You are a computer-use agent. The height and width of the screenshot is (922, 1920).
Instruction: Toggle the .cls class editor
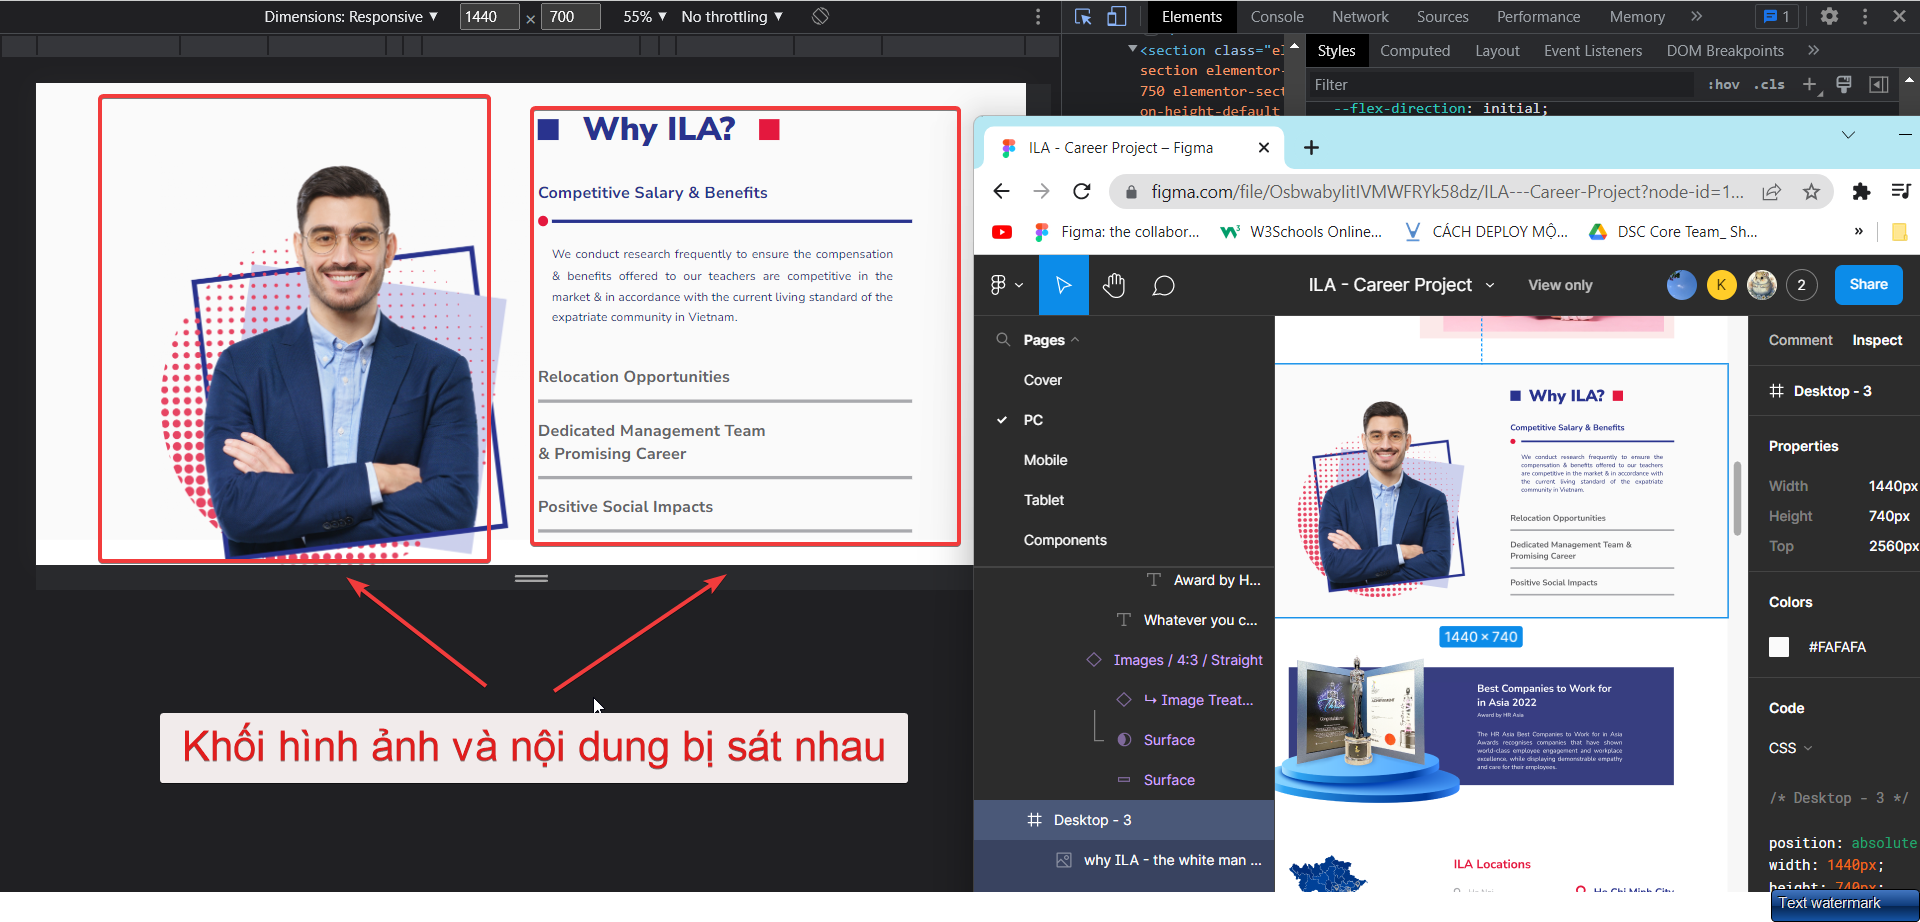1769,85
